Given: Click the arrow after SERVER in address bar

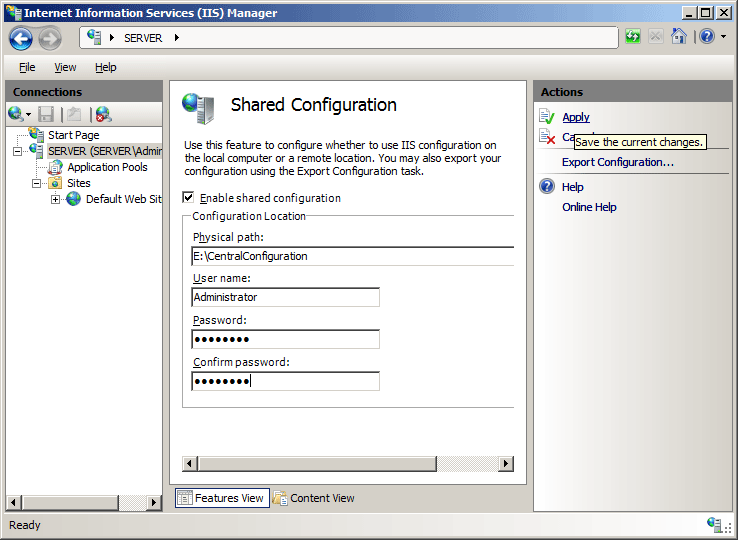Looking at the screenshot, I should (177, 38).
